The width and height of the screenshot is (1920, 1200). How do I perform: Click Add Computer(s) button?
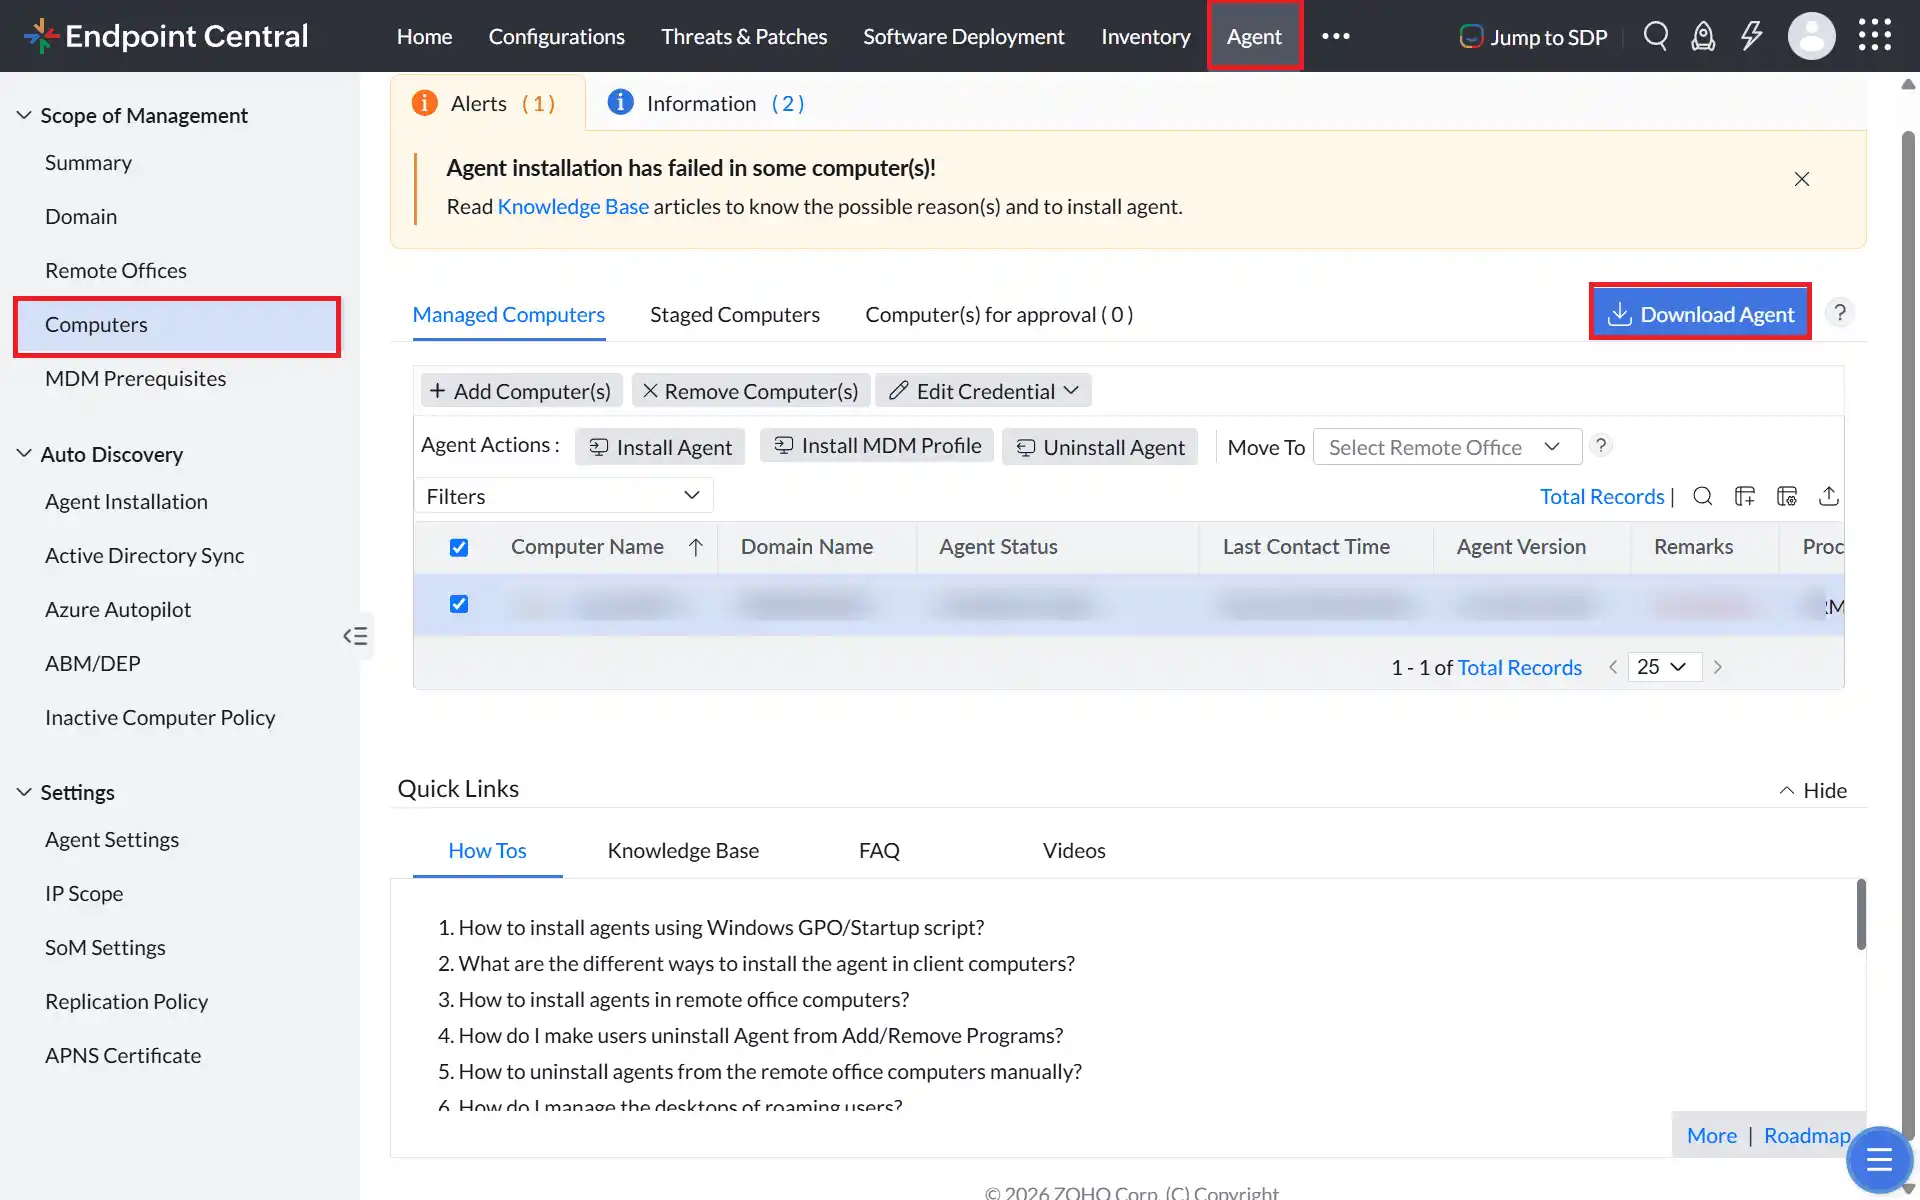pyautogui.click(x=521, y=391)
